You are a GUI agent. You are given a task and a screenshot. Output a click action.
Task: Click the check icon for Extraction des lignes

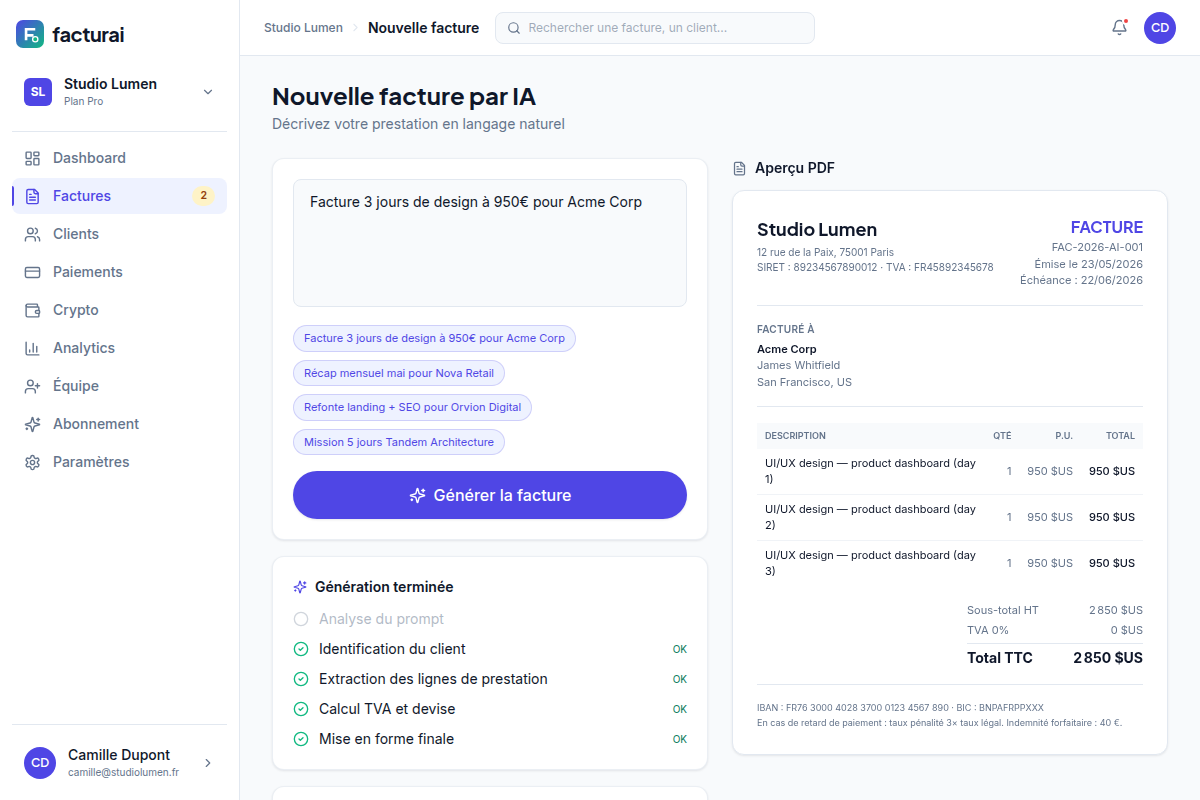[301, 679]
